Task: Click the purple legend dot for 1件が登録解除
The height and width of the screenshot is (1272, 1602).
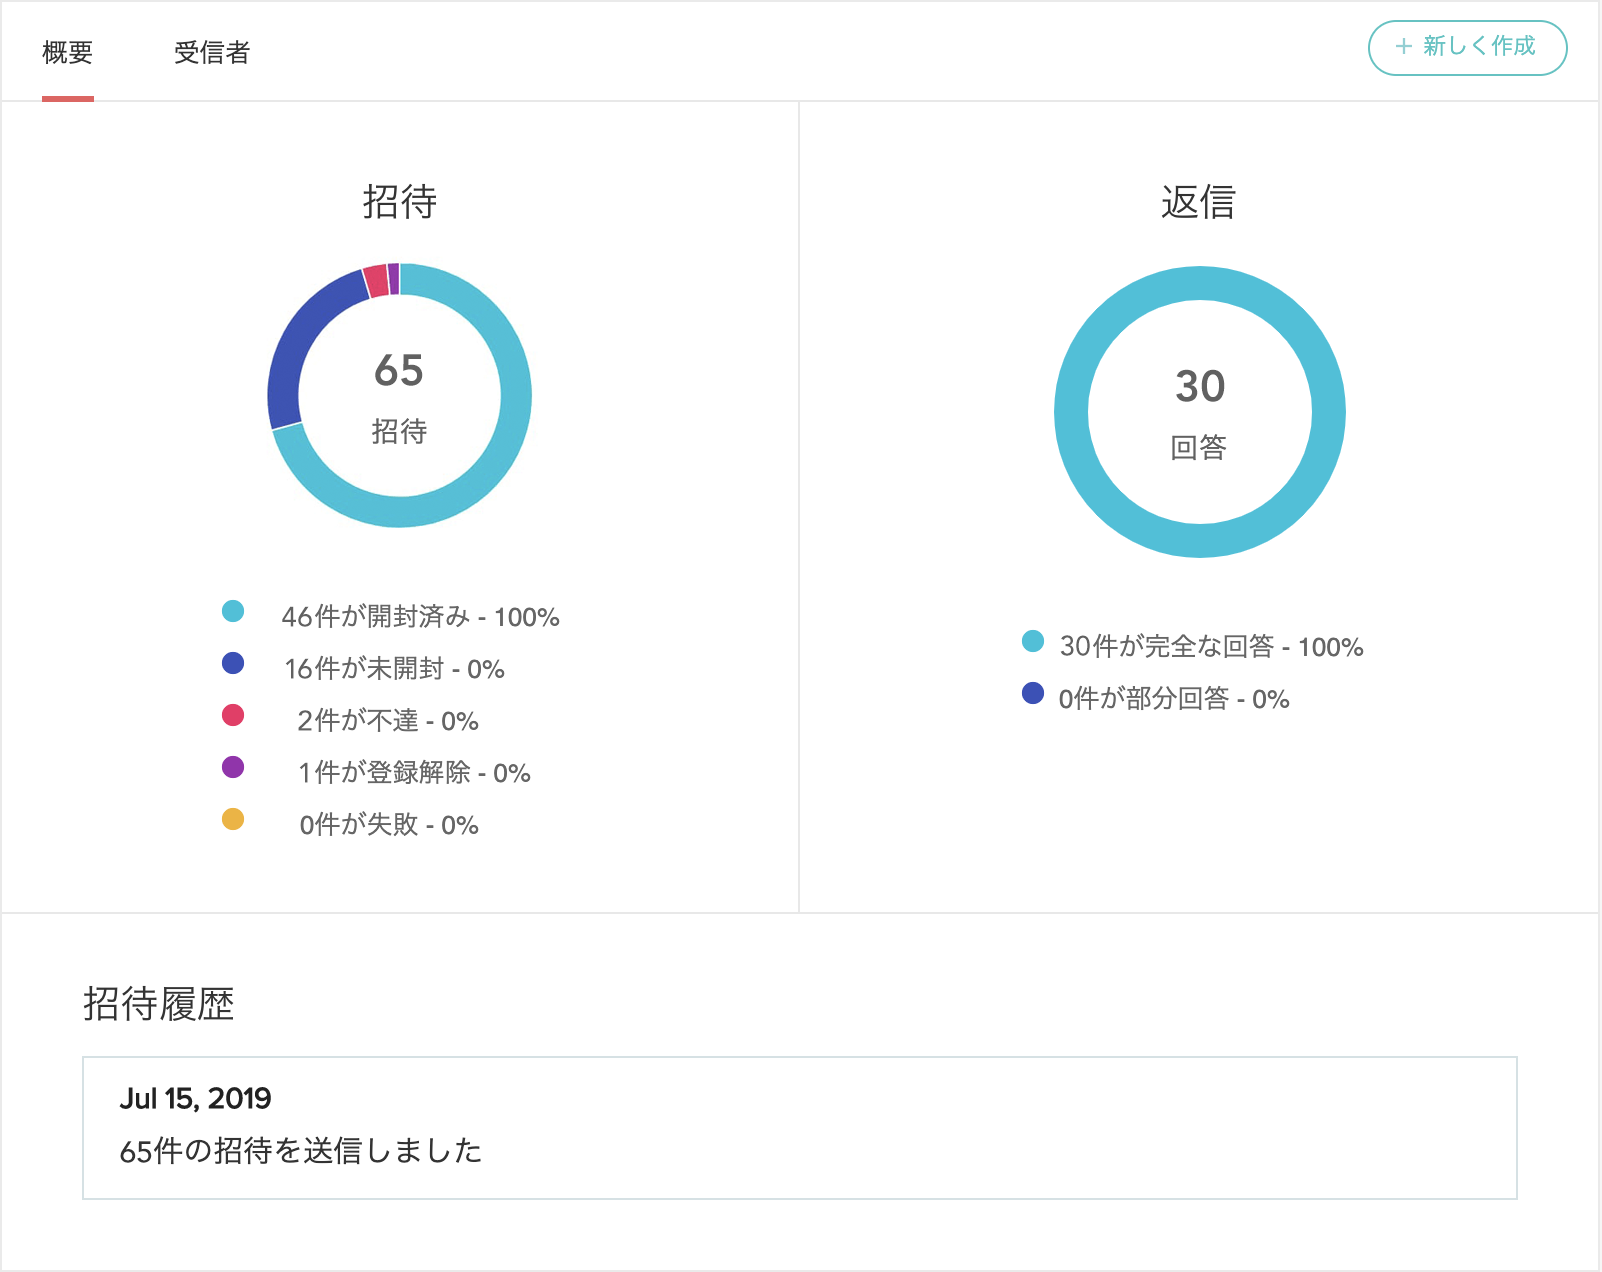Action: [x=233, y=767]
